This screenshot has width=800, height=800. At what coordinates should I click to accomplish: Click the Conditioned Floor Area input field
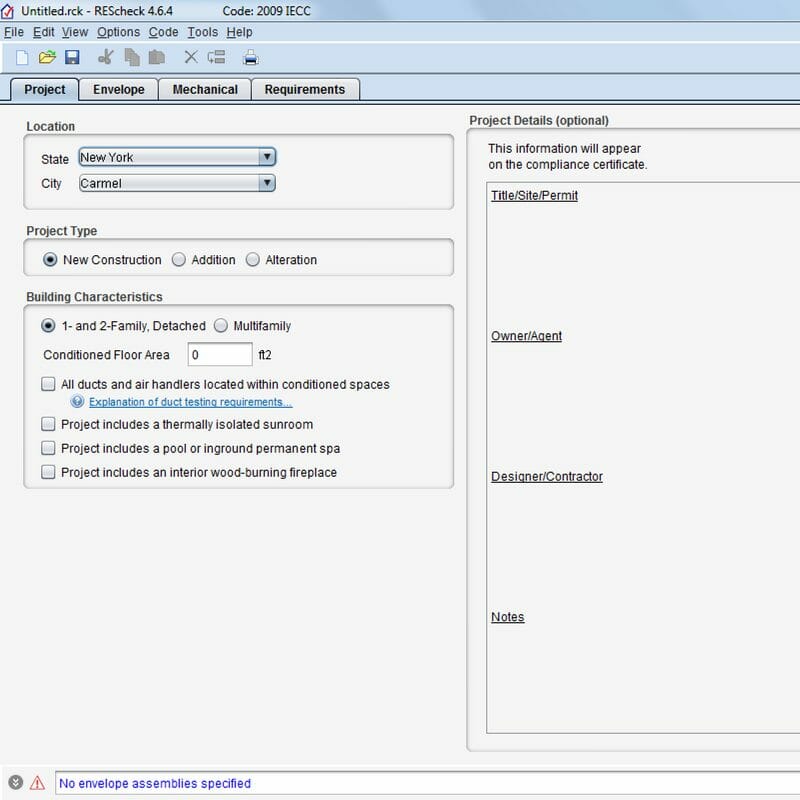(219, 355)
